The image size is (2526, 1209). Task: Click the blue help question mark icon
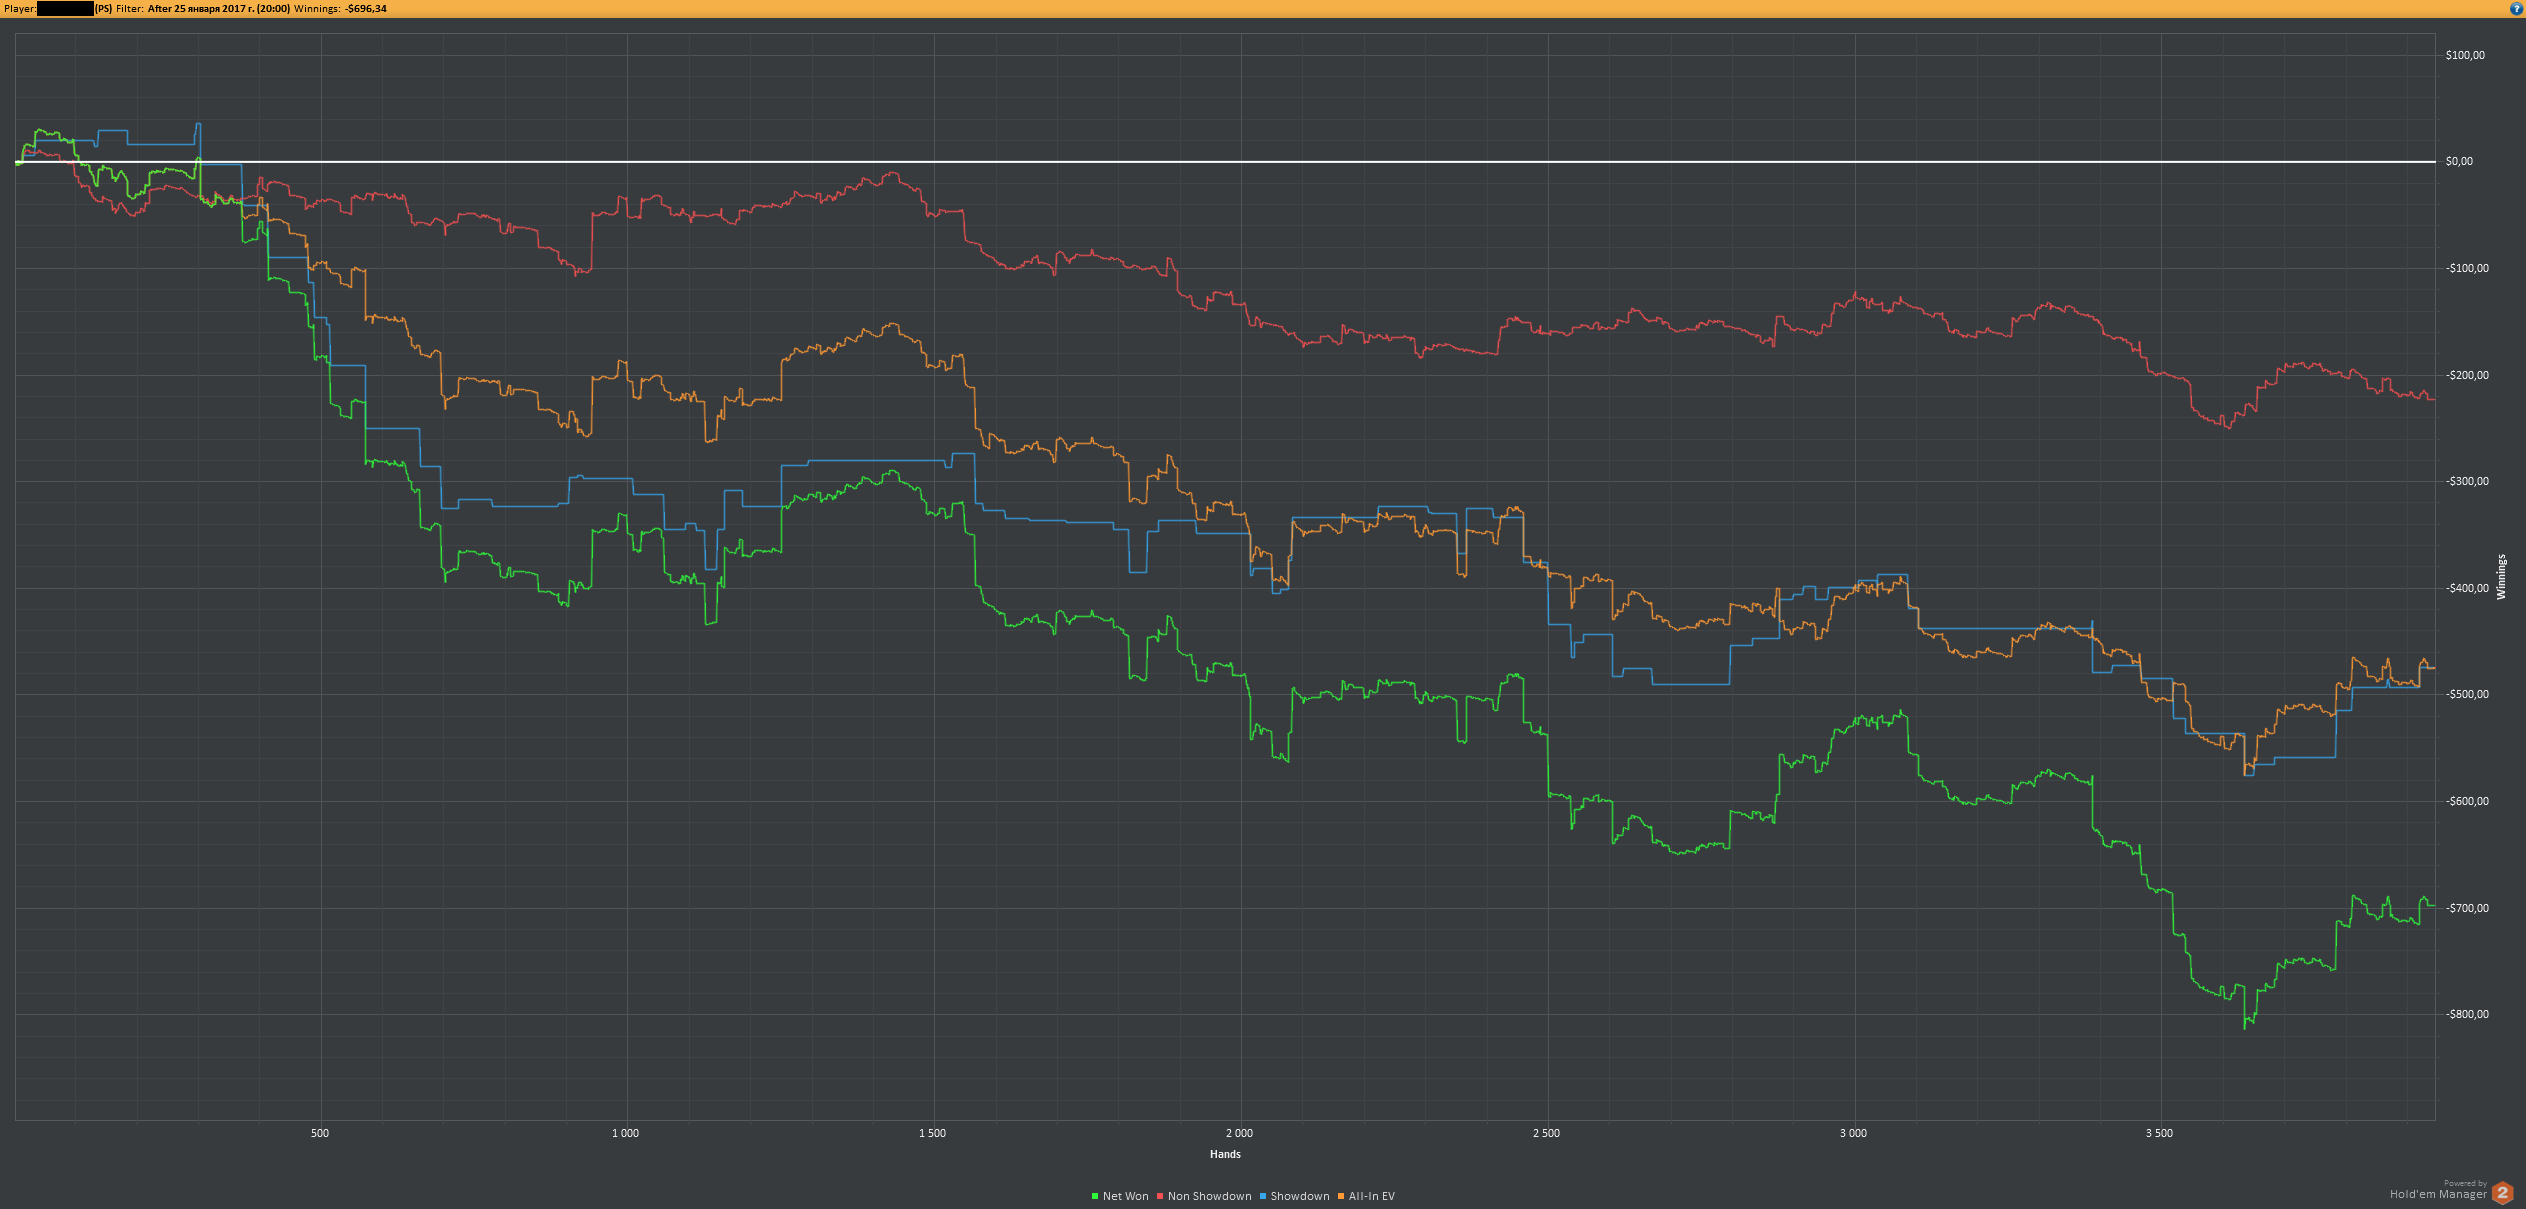2517,9
